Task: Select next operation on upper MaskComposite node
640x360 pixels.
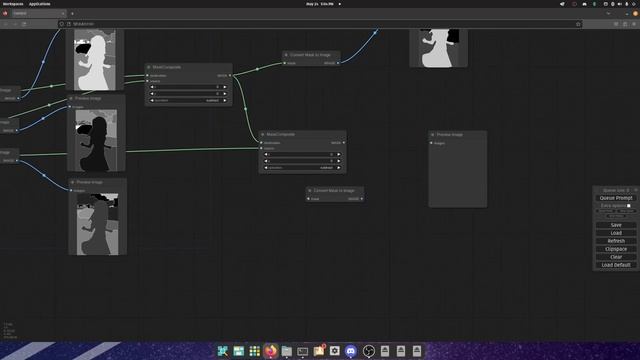Action: [225, 100]
